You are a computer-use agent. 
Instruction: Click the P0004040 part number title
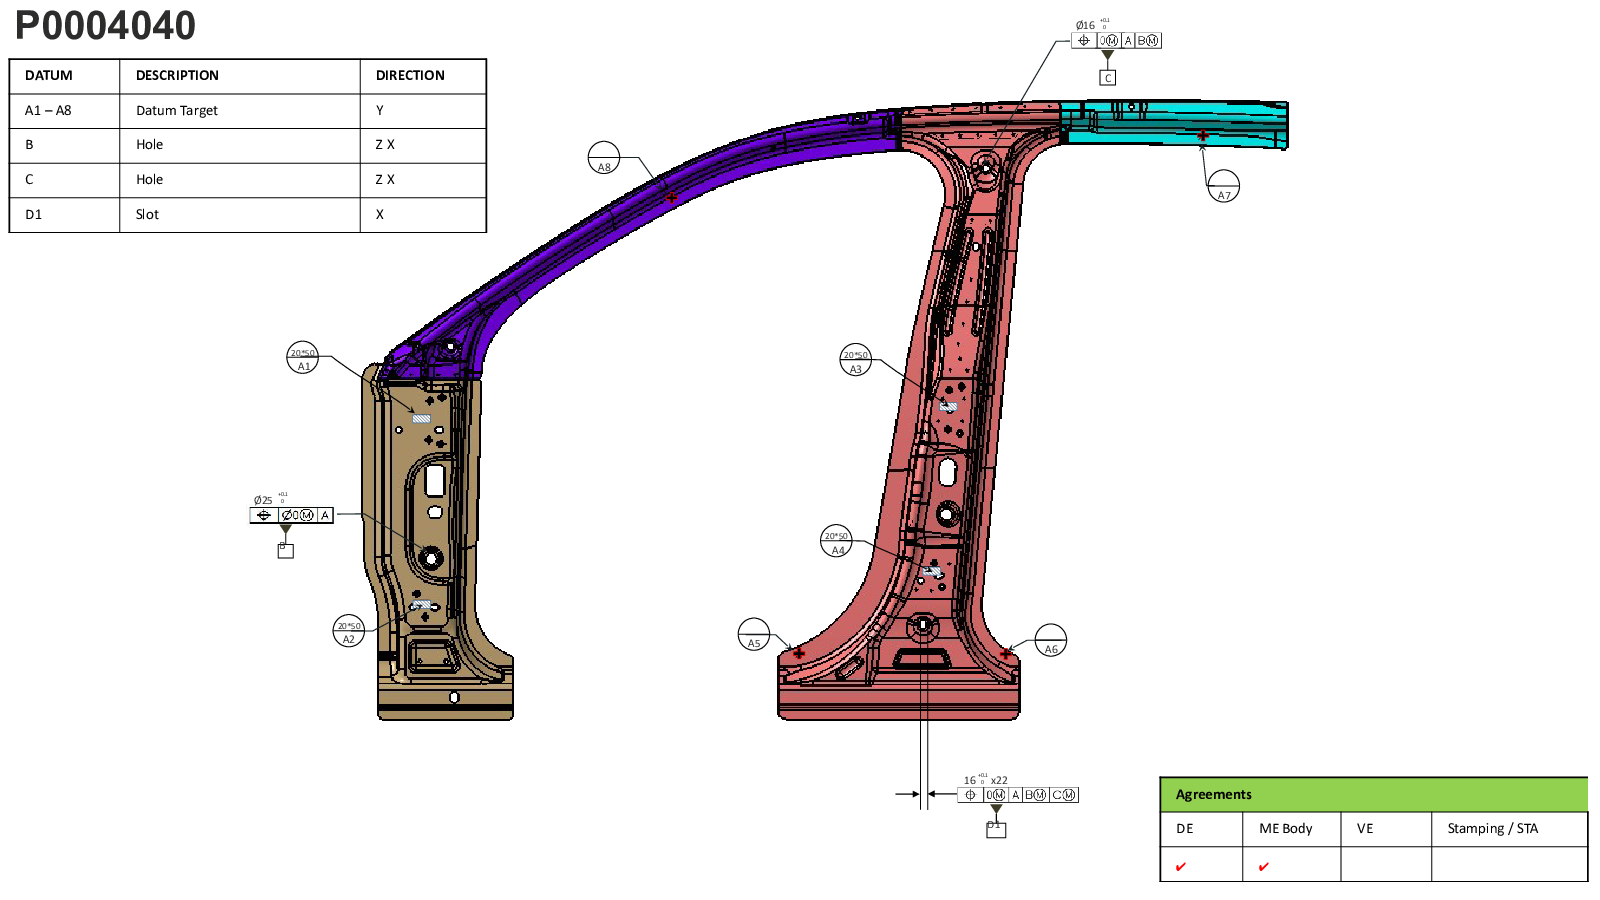tap(105, 26)
